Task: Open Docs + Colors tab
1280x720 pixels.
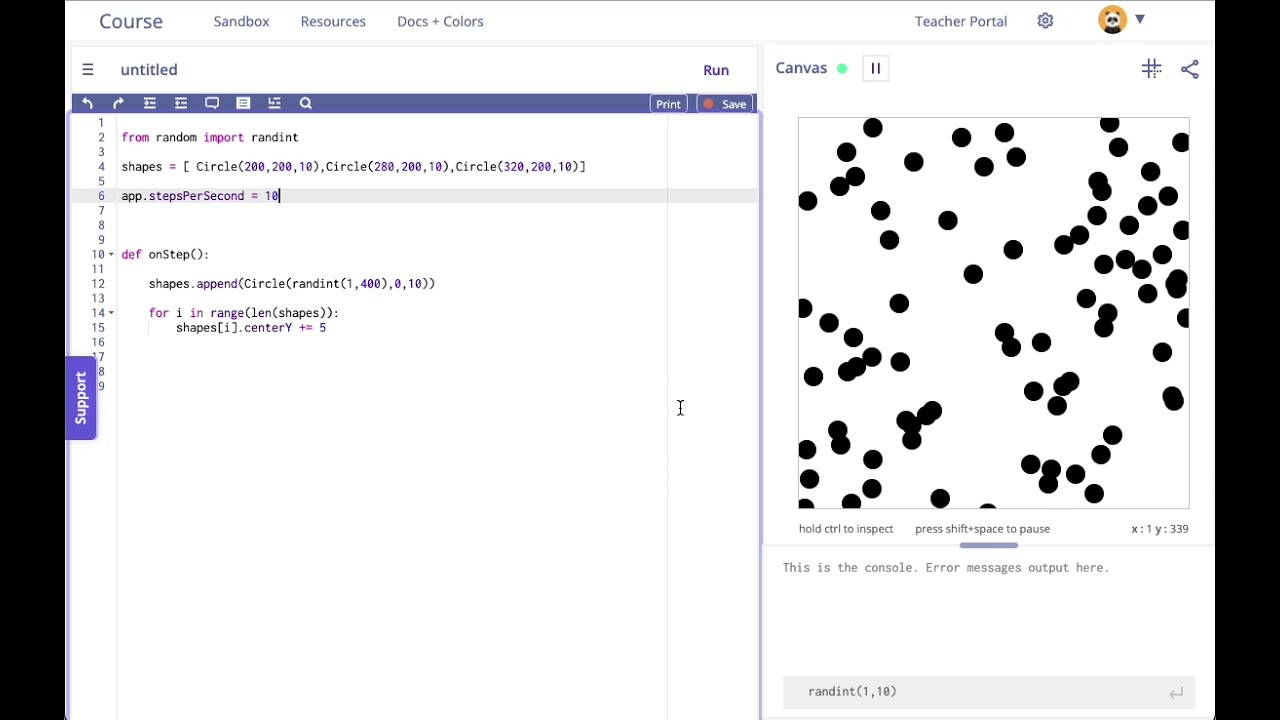Action: point(440,21)
